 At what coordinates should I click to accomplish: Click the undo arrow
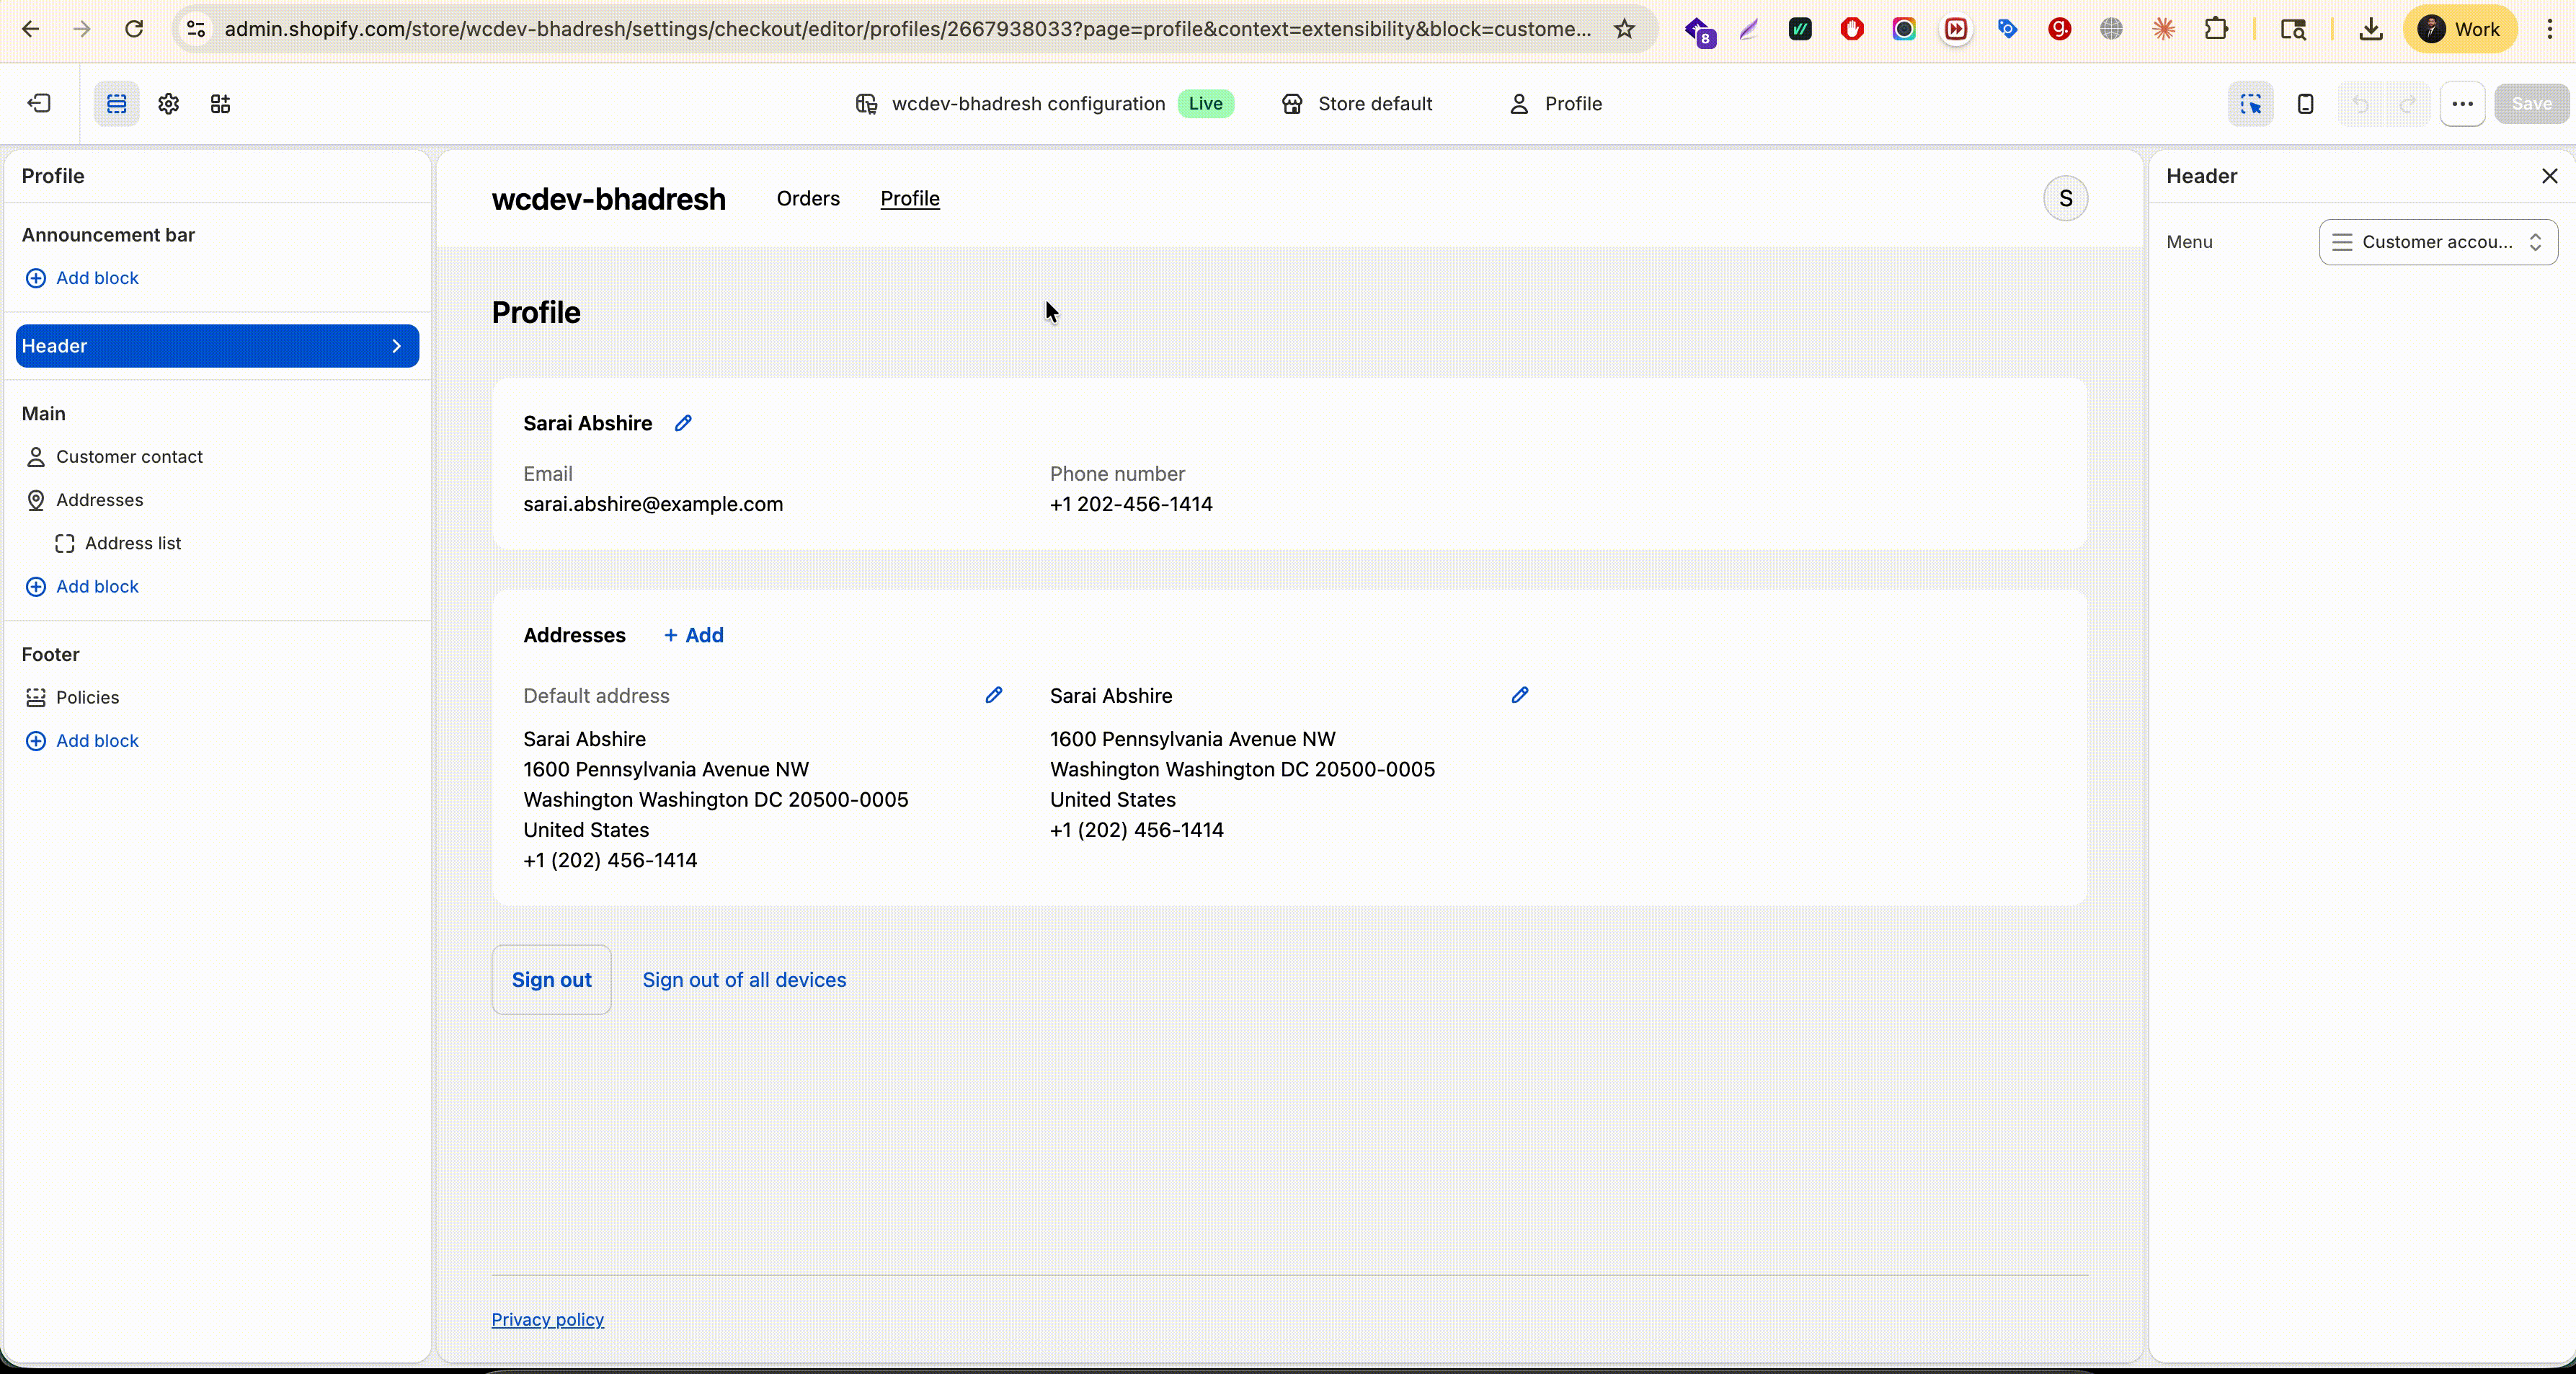tap(2361, 104)
